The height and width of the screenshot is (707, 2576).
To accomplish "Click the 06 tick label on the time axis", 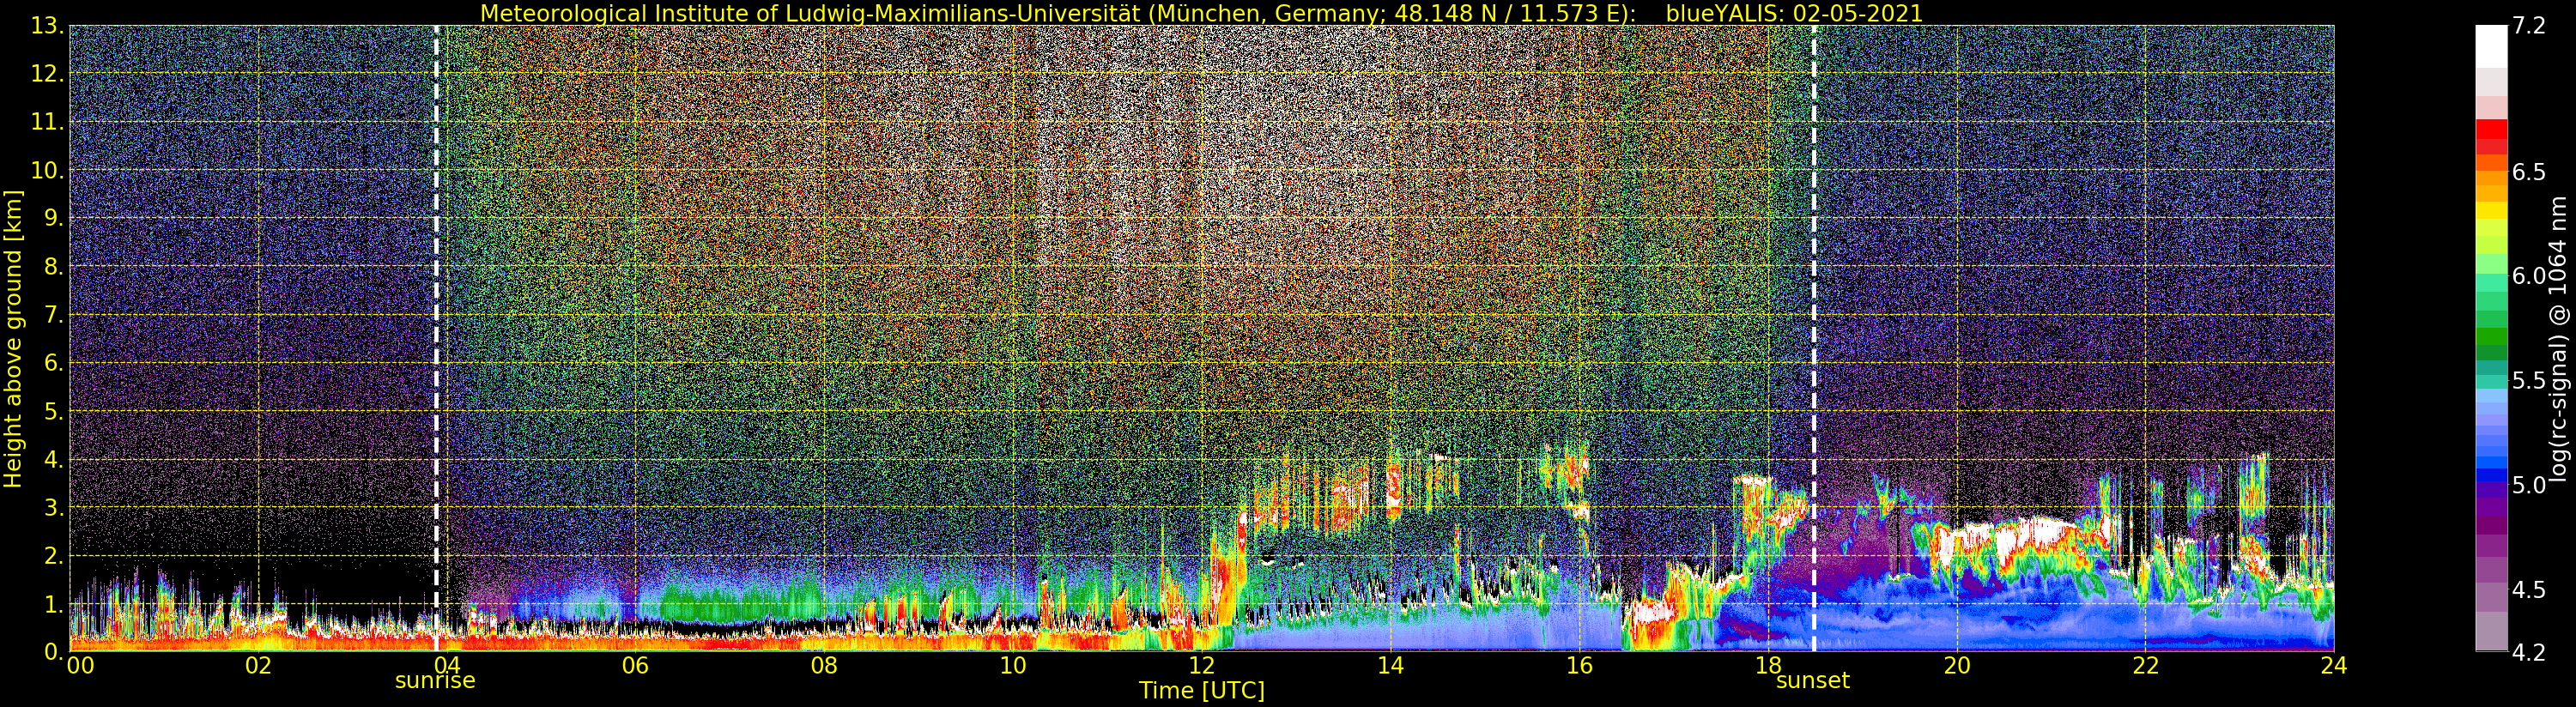I will tap(635, 665).
